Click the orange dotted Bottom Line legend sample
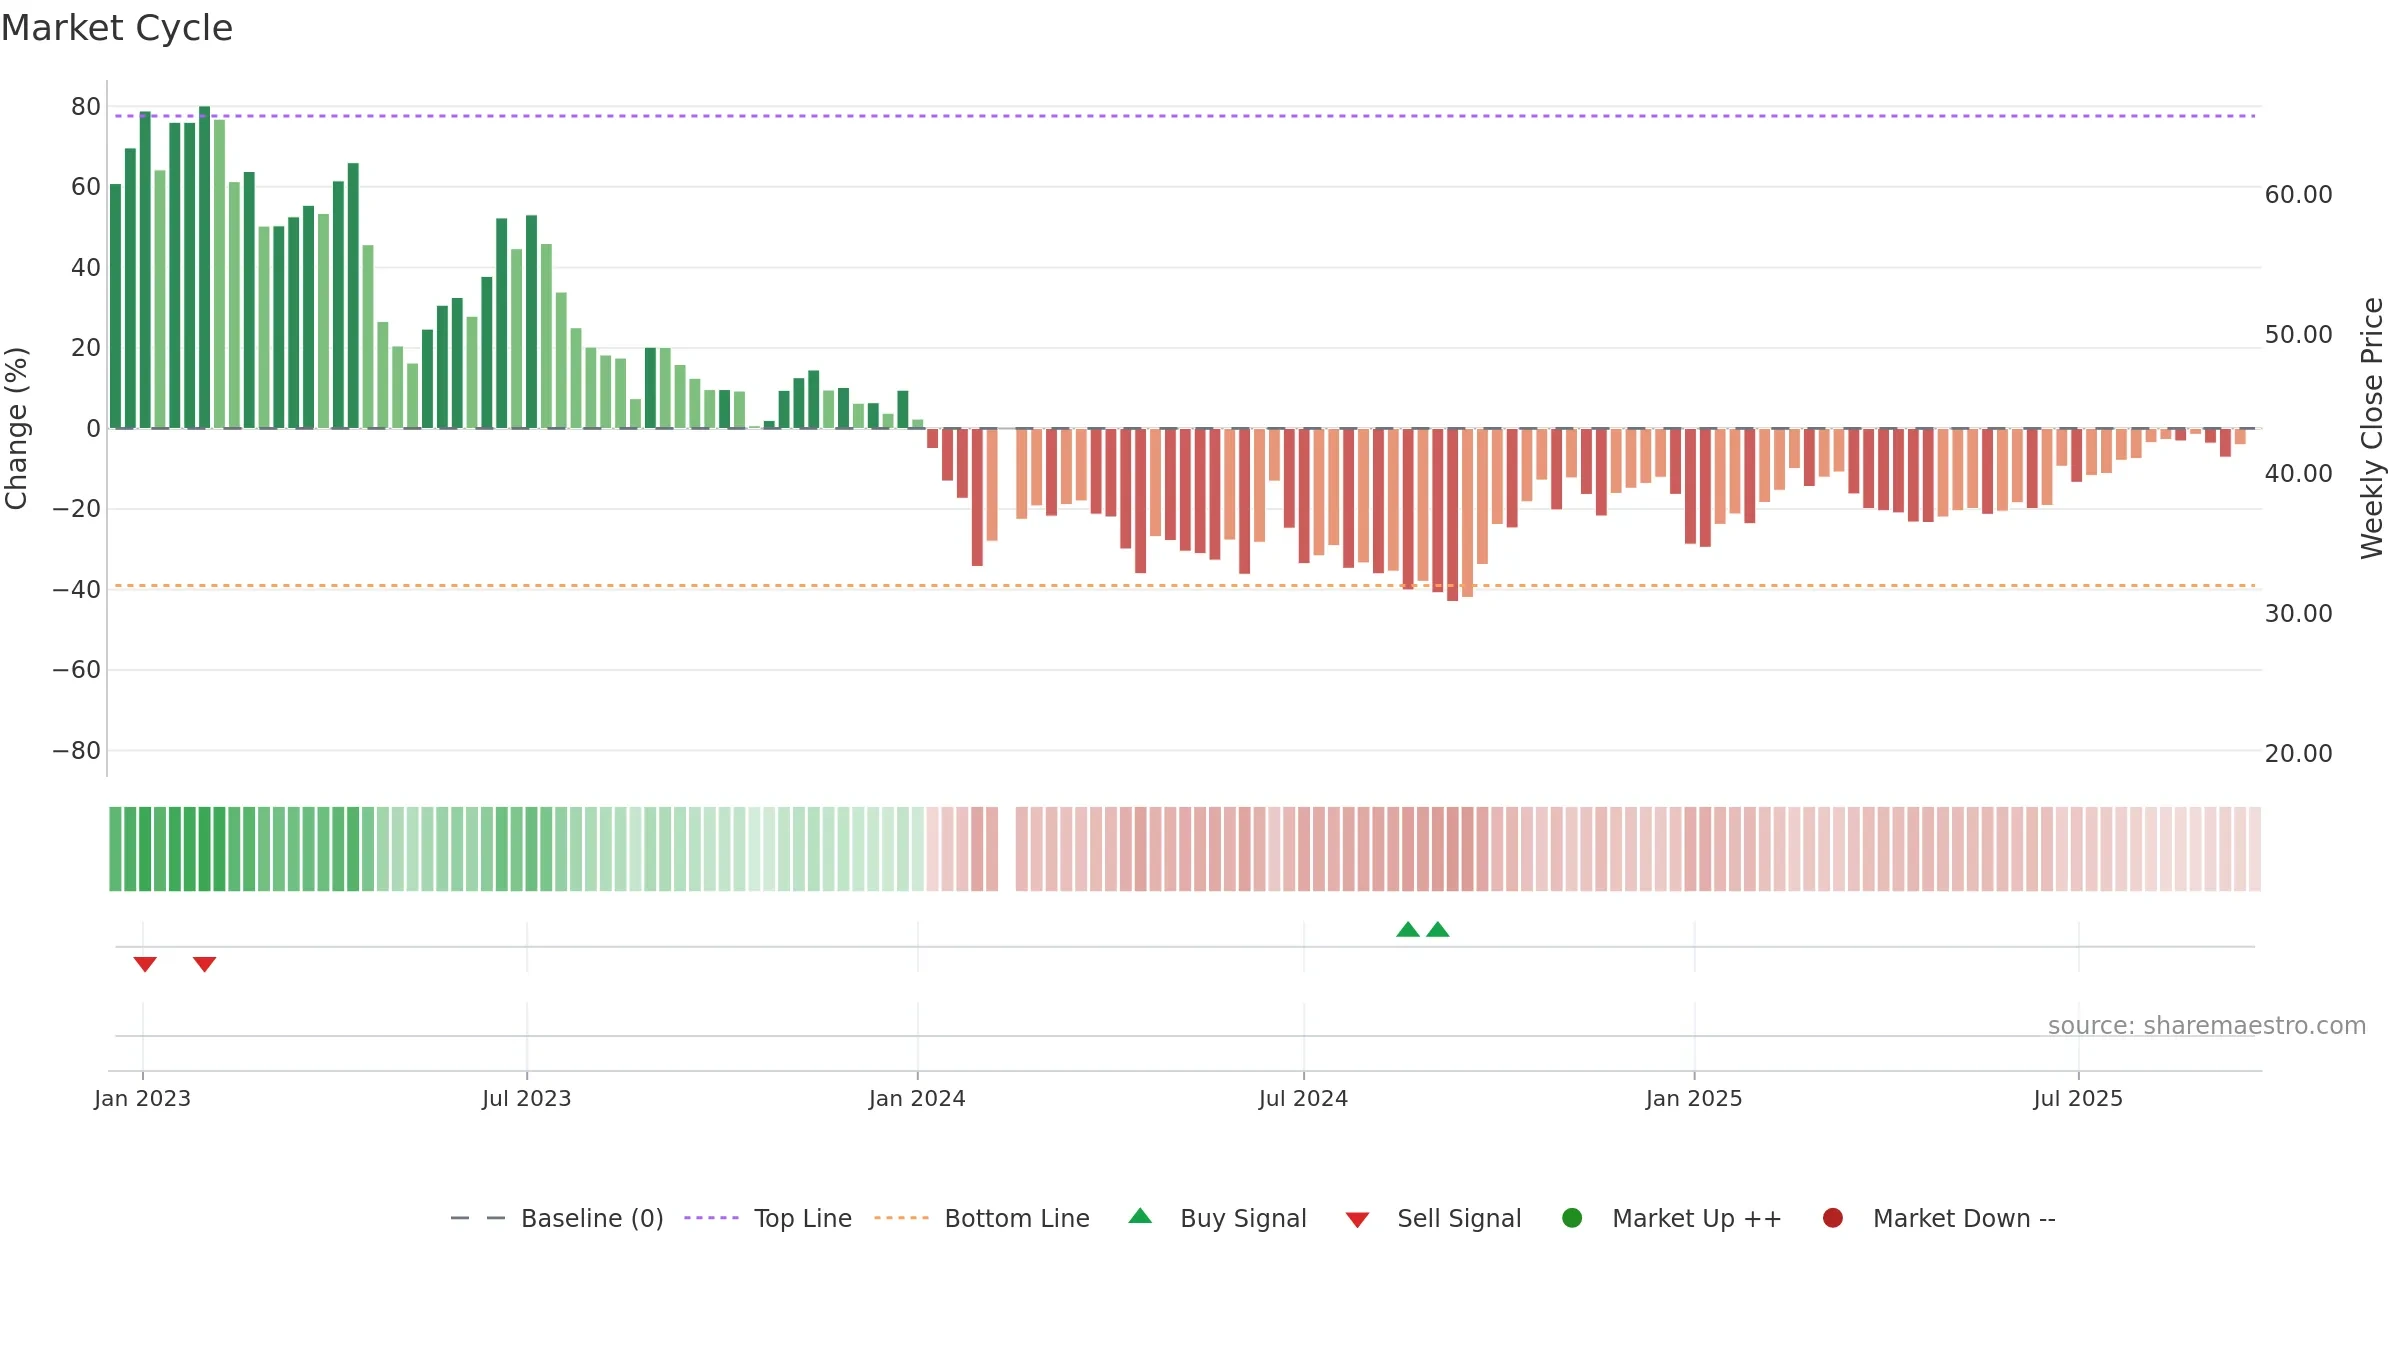The width and height of the screenshot is (2400, 1350). (x=901, y=1218)
